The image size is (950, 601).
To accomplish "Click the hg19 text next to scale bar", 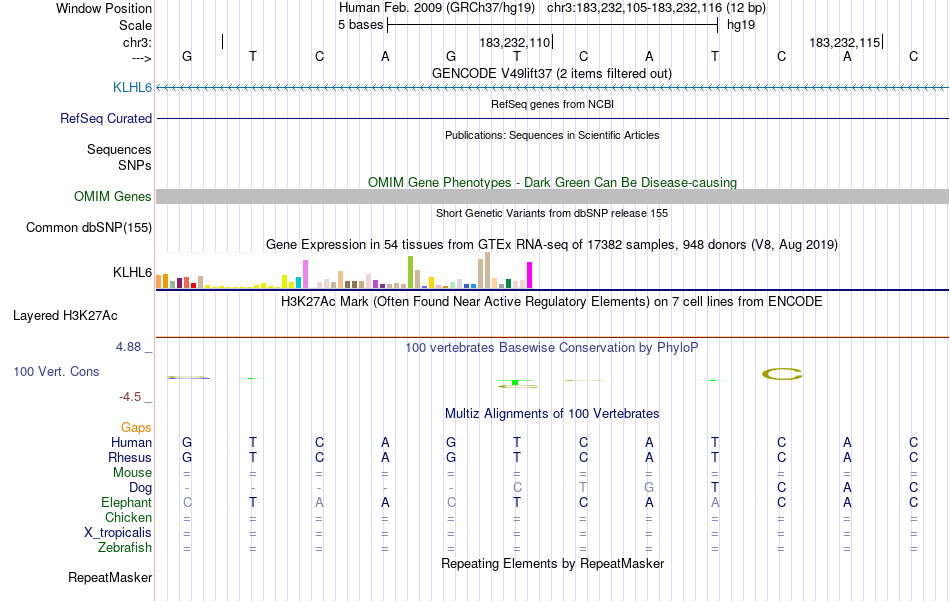I will click(741, 25).
